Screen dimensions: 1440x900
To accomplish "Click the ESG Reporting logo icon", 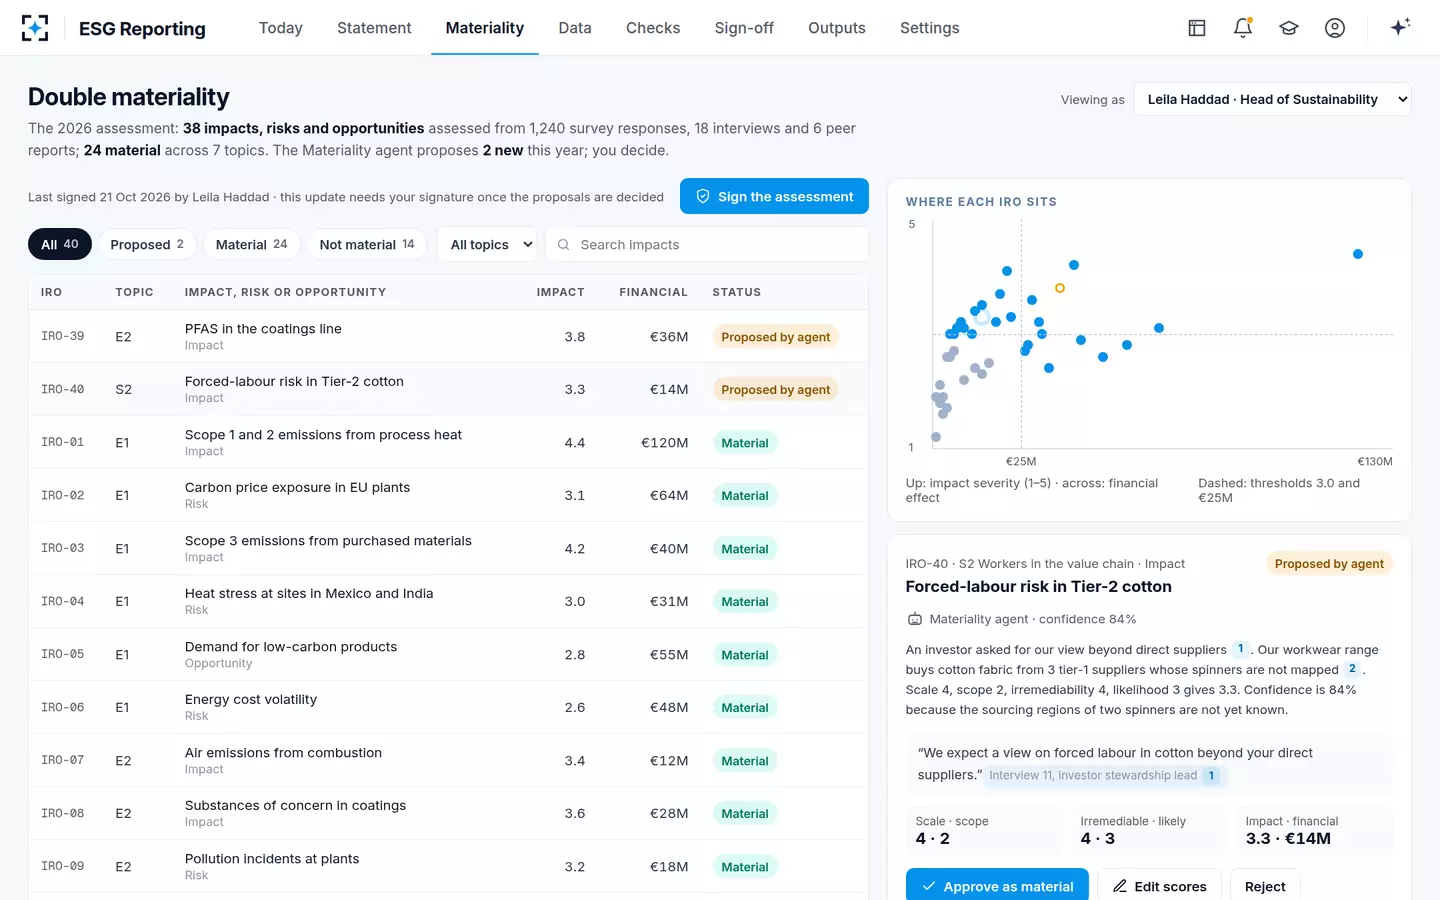I will (35, 28).
